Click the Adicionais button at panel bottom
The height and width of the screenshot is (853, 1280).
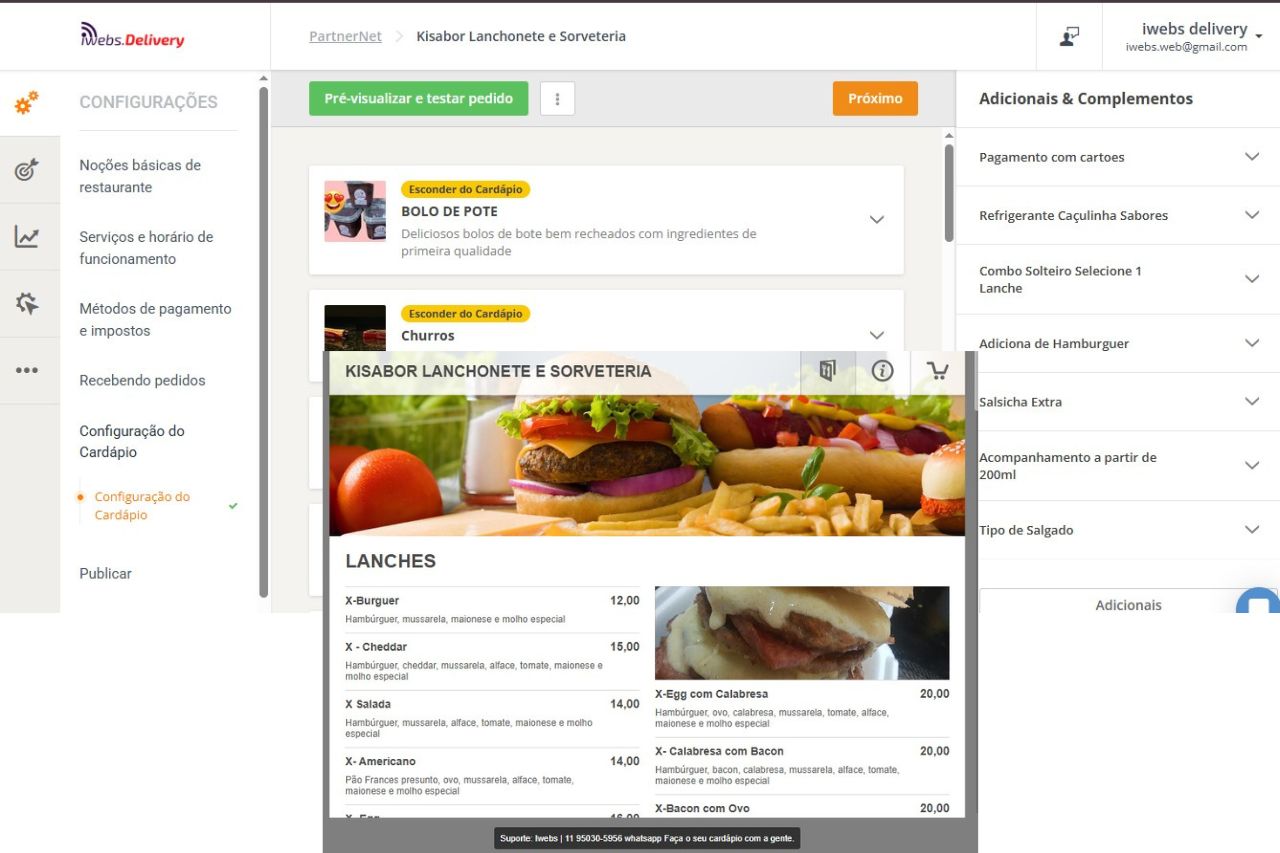tap(1128, 605)
